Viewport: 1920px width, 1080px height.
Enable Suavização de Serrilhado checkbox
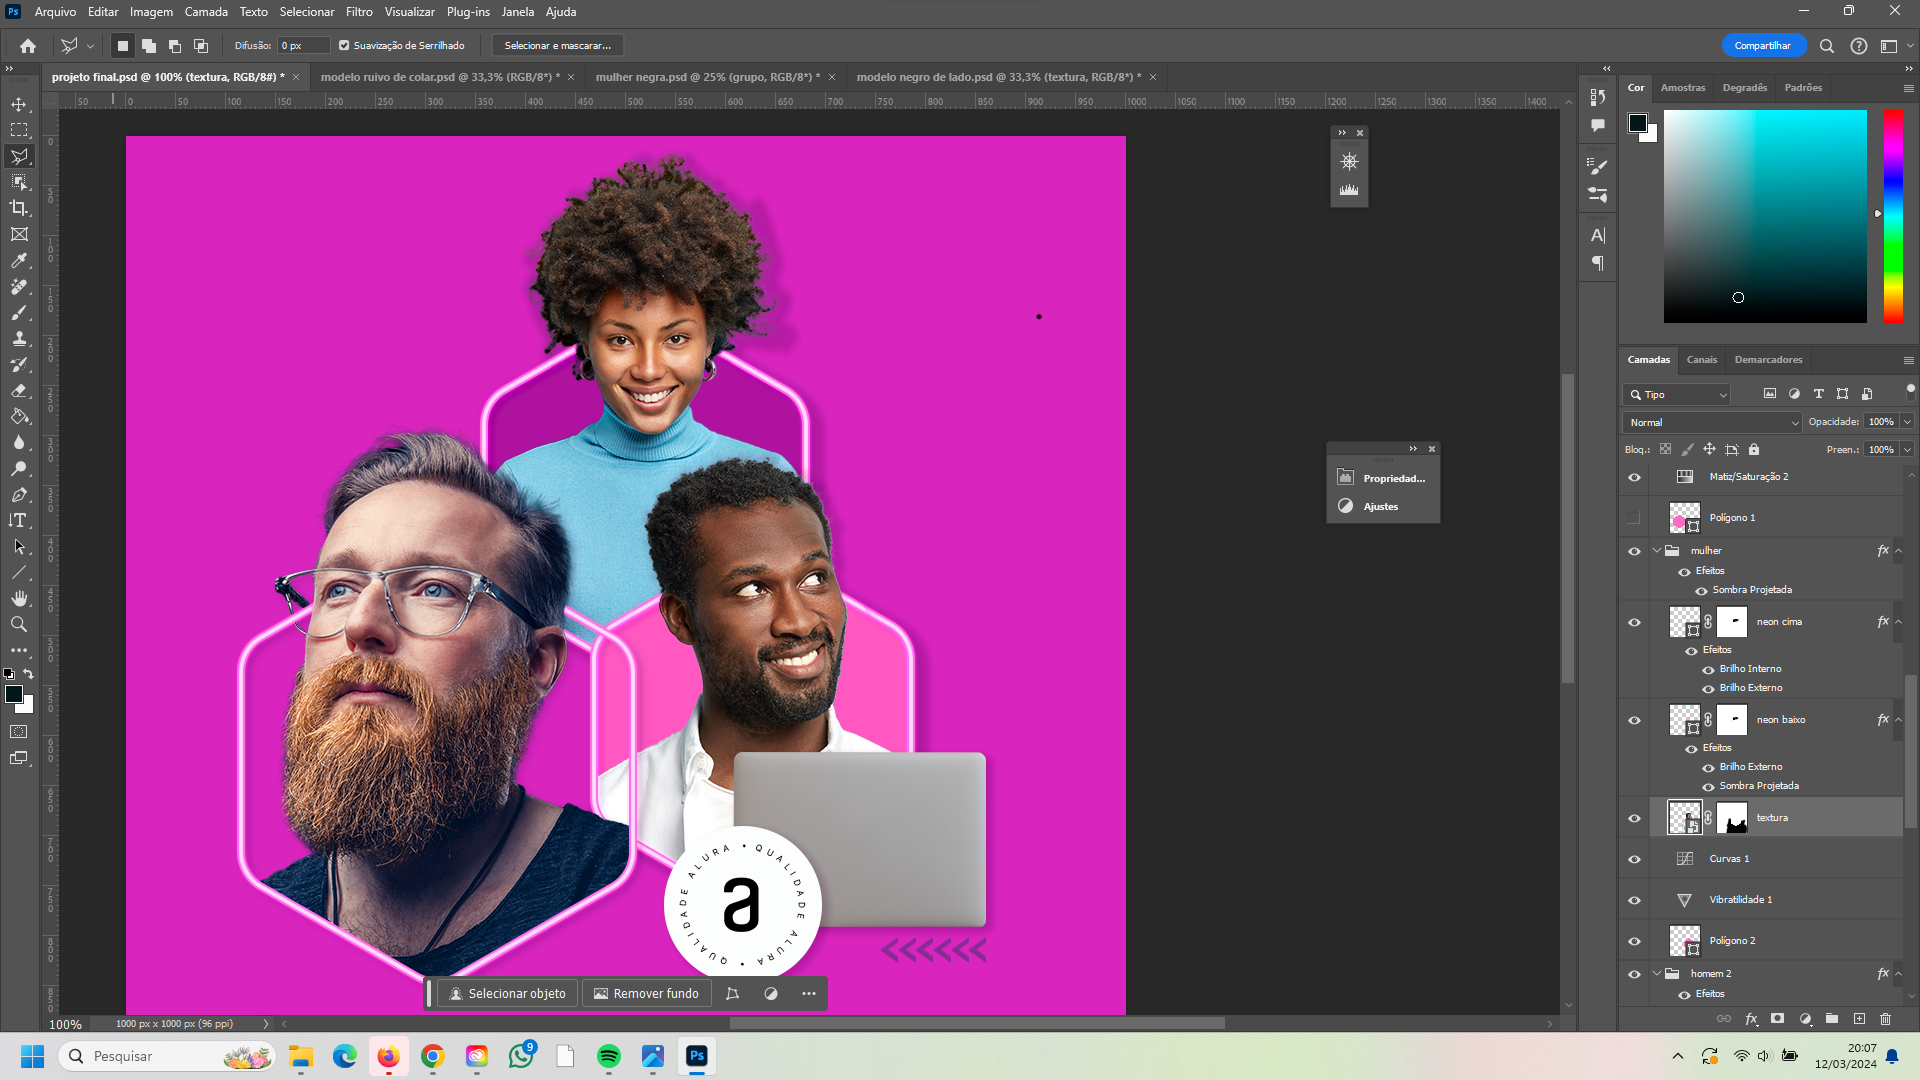pyautogui.click(x=342, y=45)
